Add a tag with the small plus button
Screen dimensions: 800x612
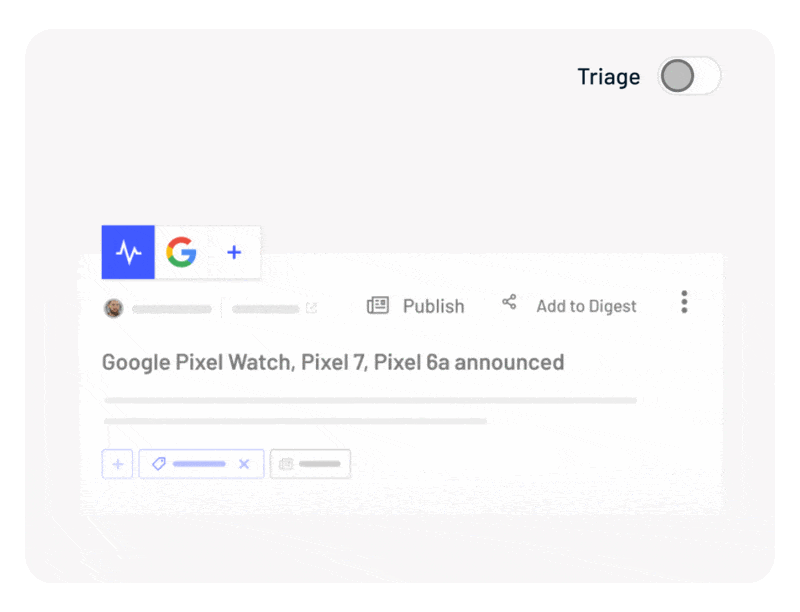pyautogui.click(x=117, y=464)
